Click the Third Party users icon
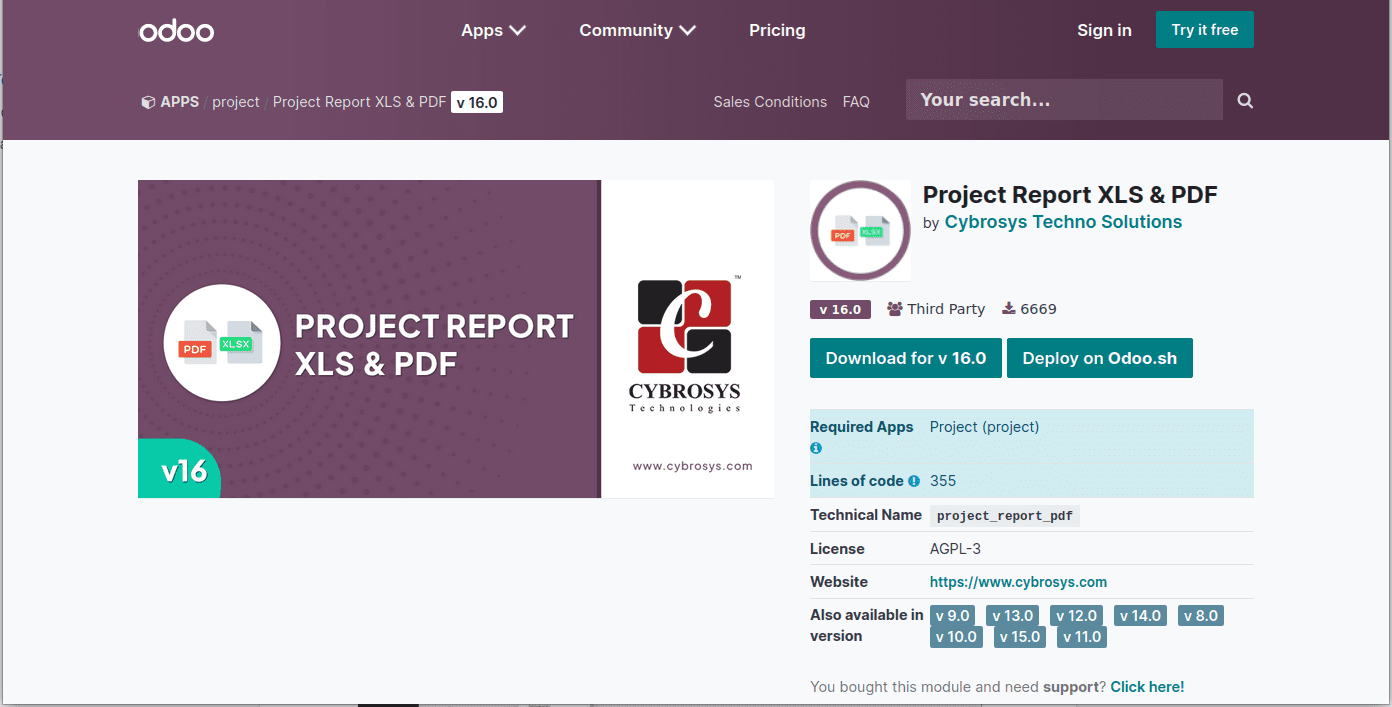Image resolution: width=1392 pixels, height=707 pixels. coord(895,309)
